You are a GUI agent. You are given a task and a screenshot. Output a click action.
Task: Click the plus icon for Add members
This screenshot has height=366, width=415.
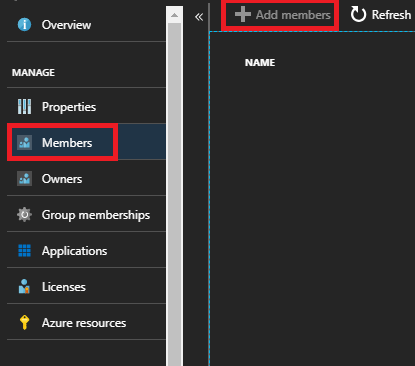pos(243,14)
